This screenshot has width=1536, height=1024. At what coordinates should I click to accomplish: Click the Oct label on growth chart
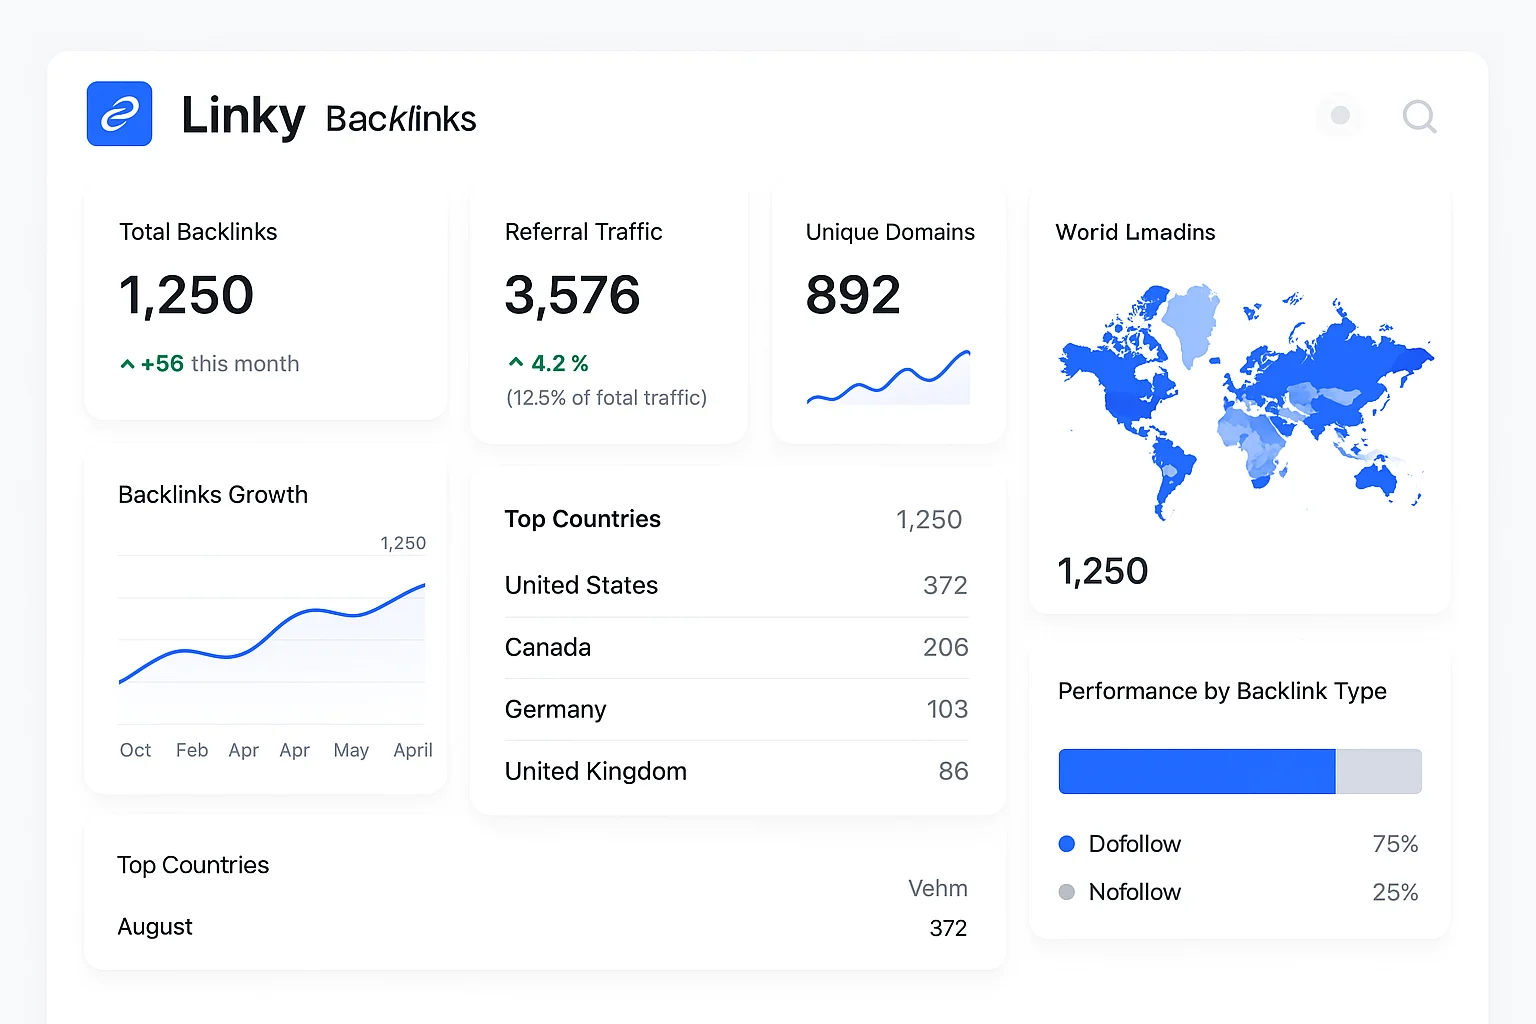(x=135, y=750)
